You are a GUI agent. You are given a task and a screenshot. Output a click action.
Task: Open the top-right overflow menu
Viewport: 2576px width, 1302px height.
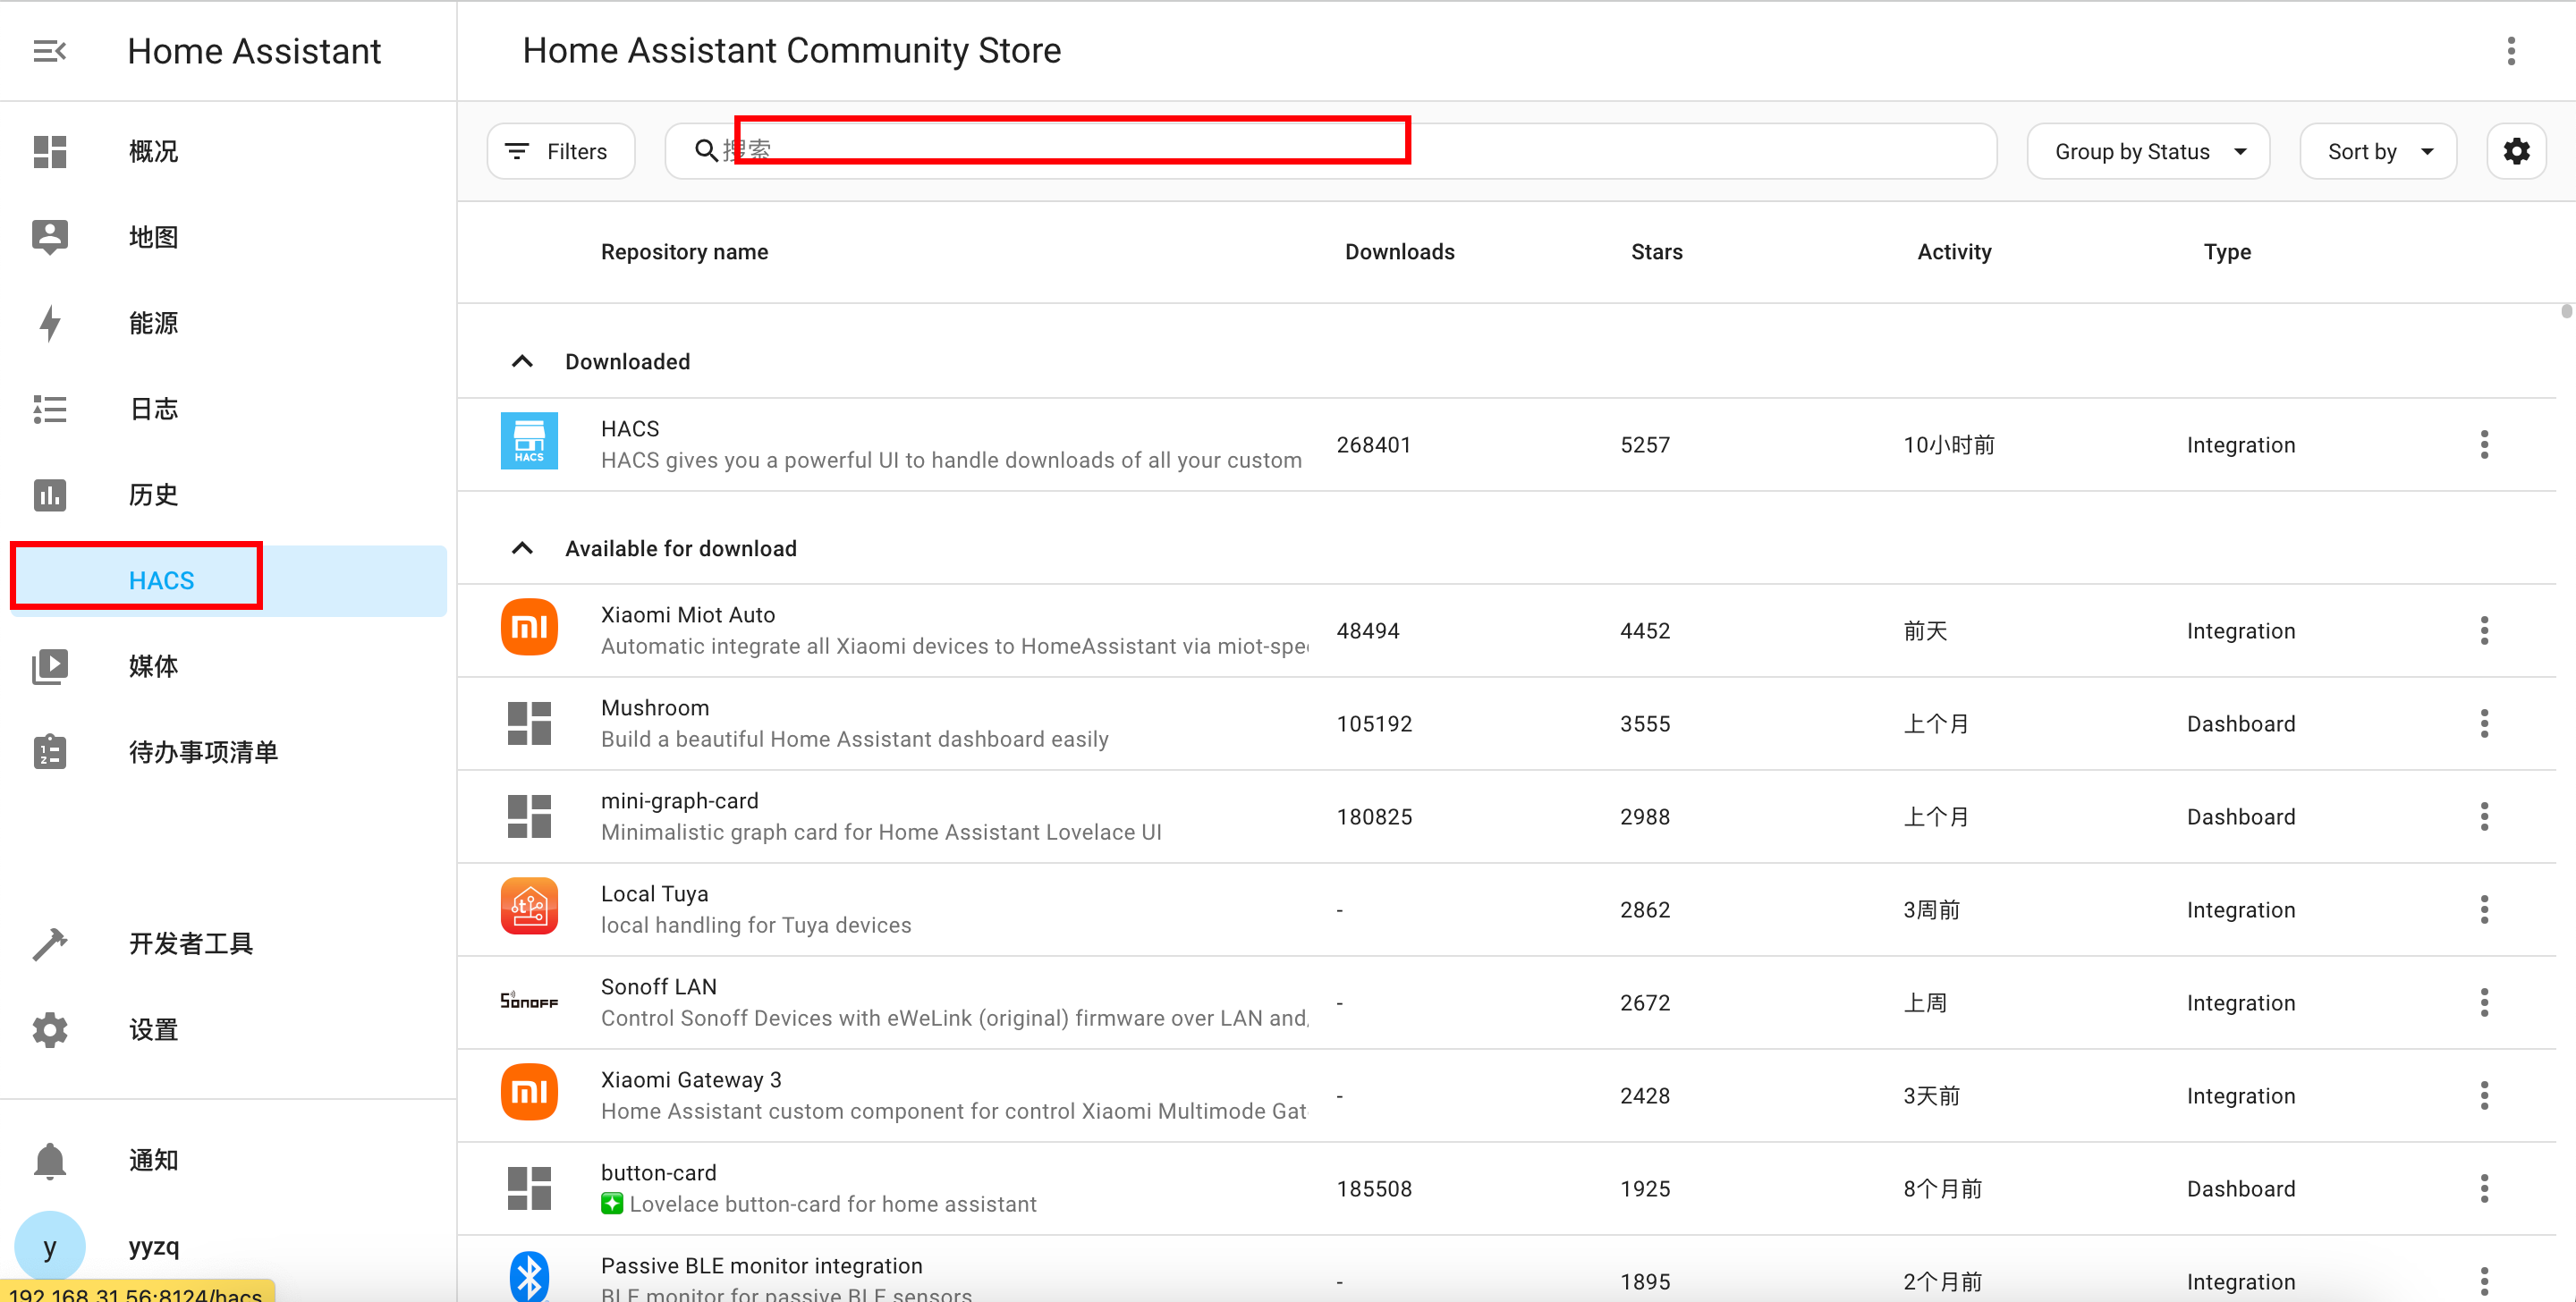[2510, 51]
